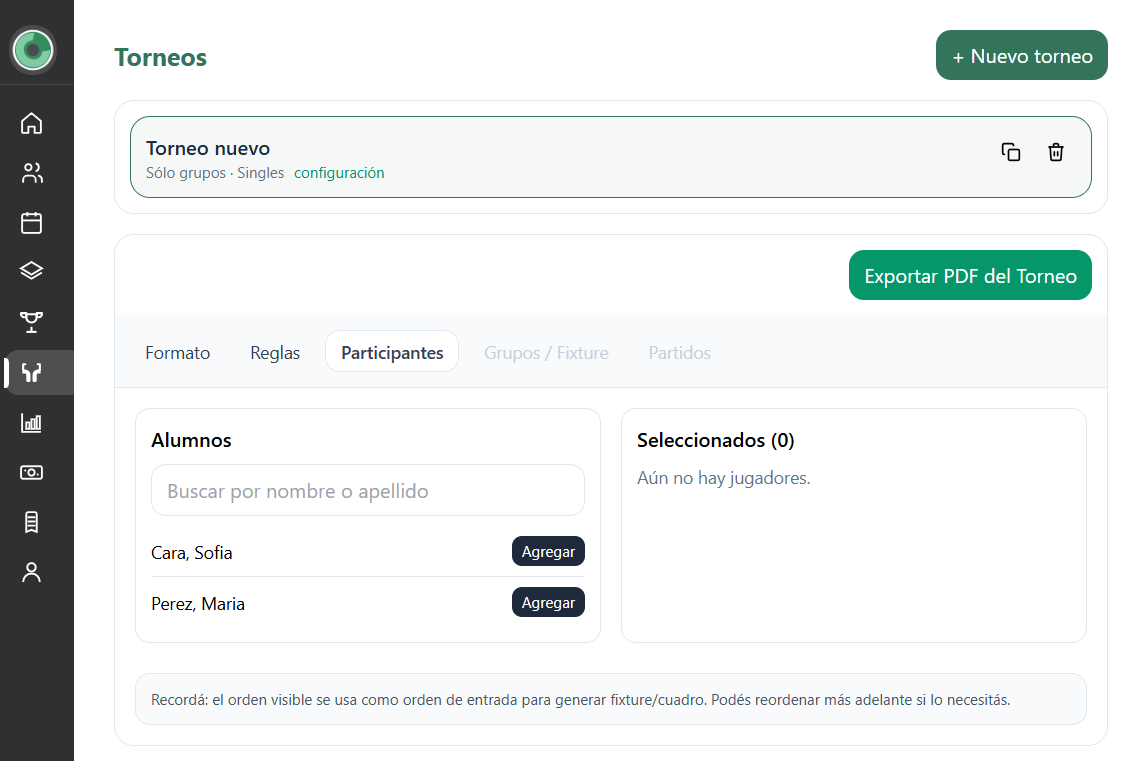Click the + Nuevo torneo button
The width and height of the screenshot is (1126, 761).
[1021, 56]
